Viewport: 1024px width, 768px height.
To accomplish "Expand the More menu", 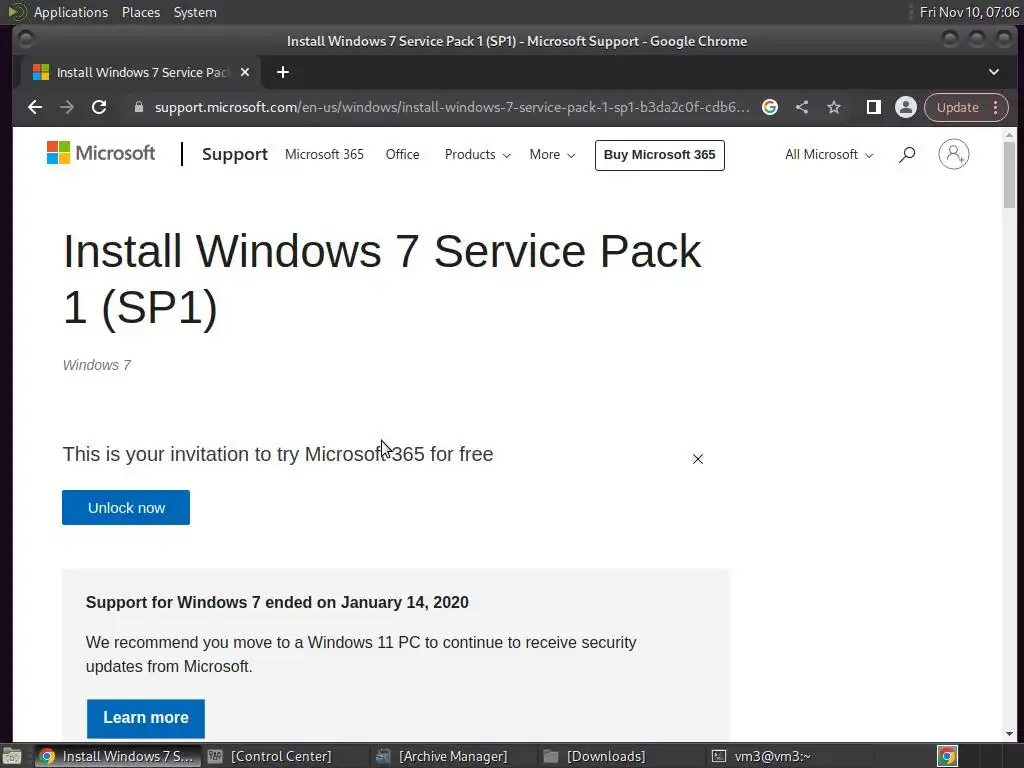I will (552, 155).
